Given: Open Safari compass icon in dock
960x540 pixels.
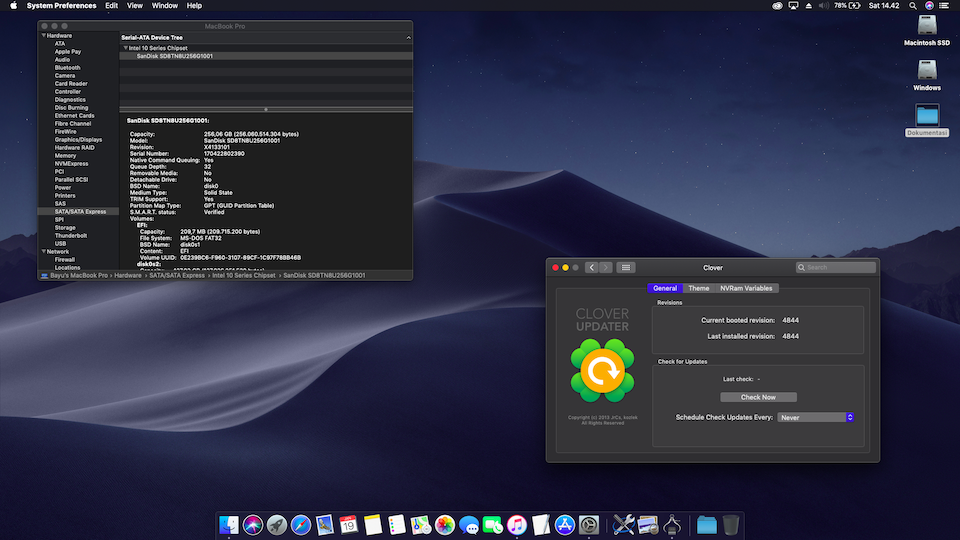Looking at the screenshot, I should (x=301, y=525).
